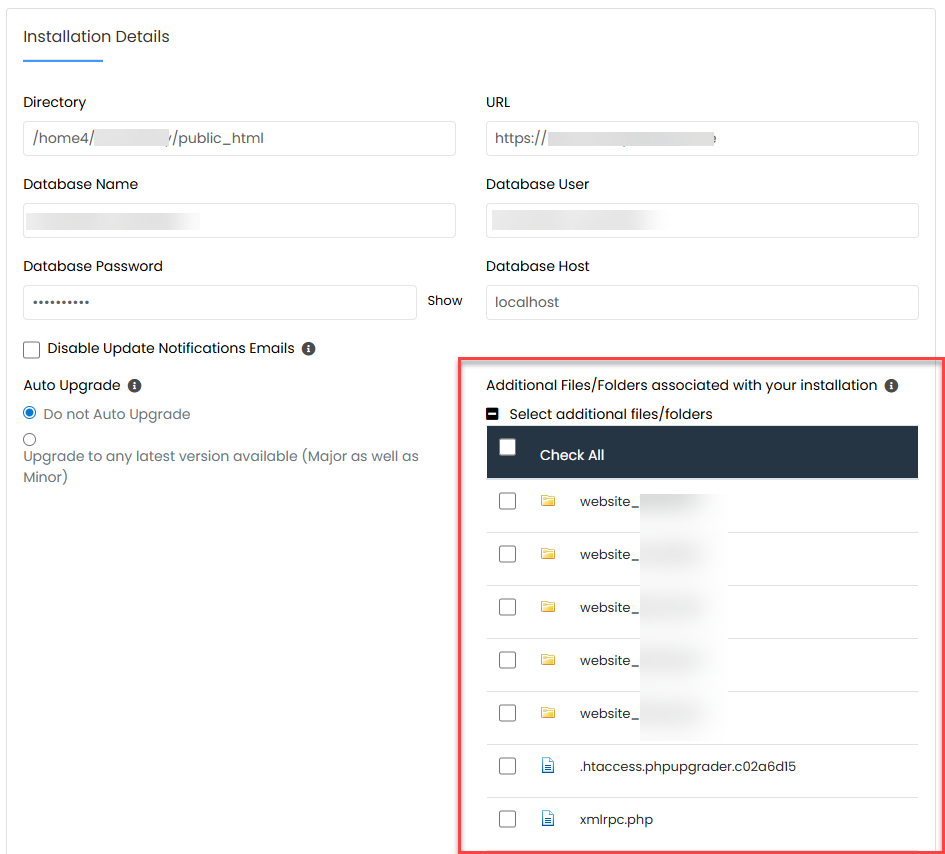Open the info tooltip for Additional Files/Folders
The image size is (945, 854).
(x=891, y=385)
